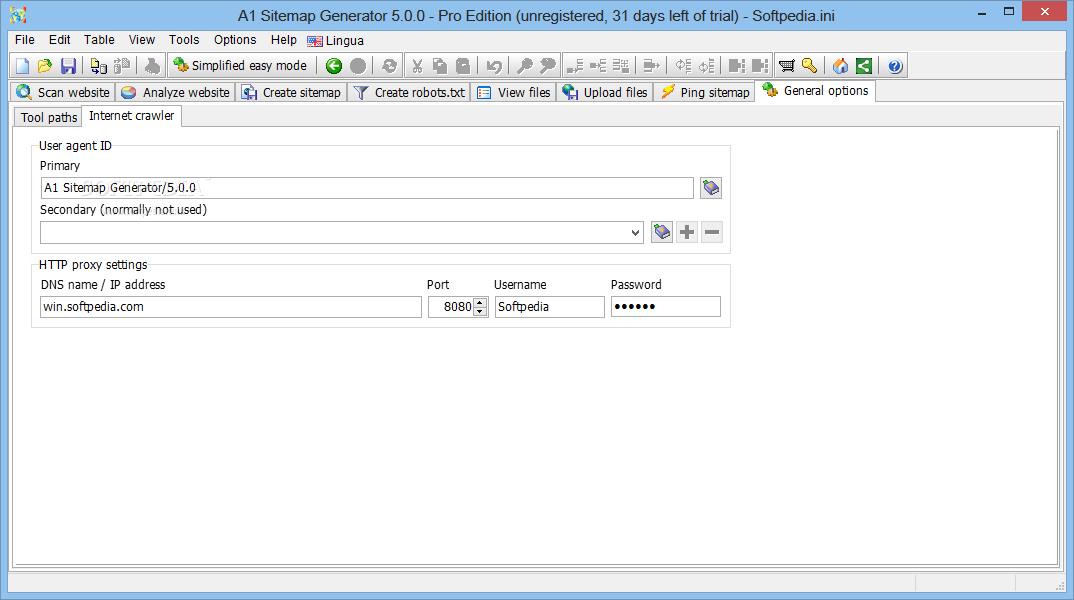Click the export arrow list icon
The height and width of the screenshot is (600, 1074).
pos(651,66)
